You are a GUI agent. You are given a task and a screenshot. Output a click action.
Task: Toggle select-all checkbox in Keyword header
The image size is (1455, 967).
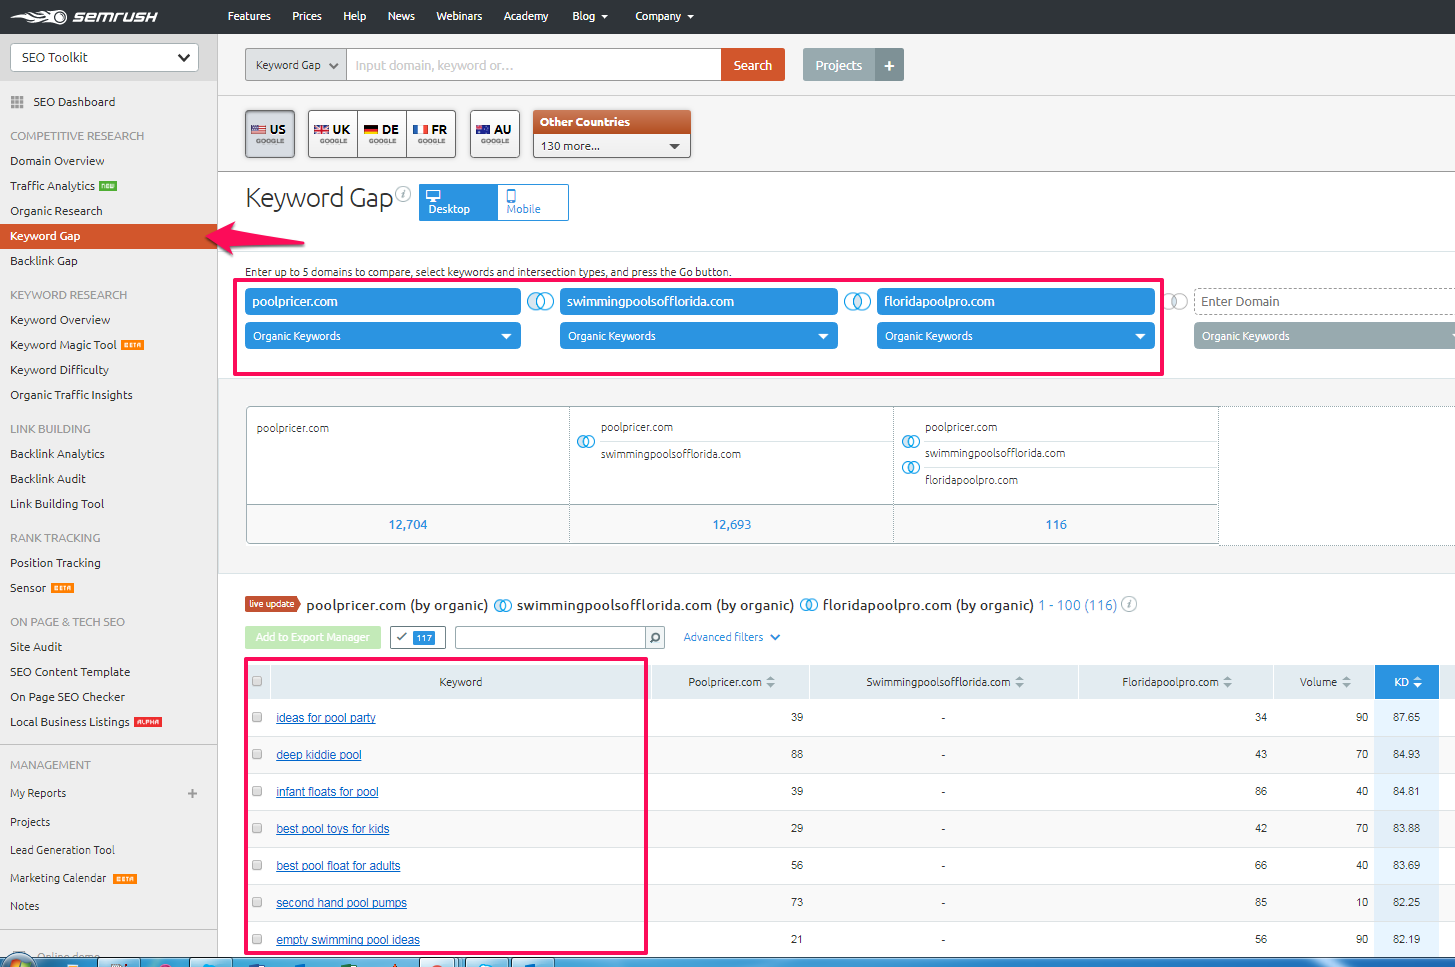click(257, 681)
